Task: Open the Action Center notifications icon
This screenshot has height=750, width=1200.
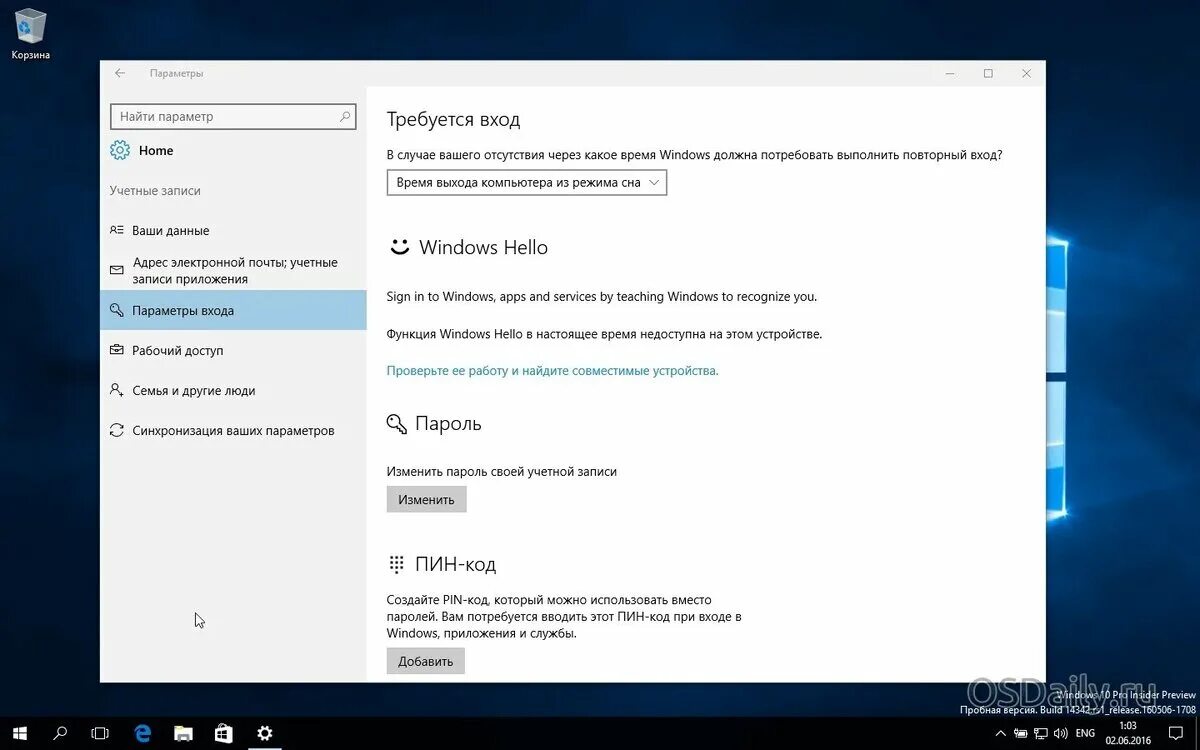Action: pyautogui.click(x=1176, y=733)
